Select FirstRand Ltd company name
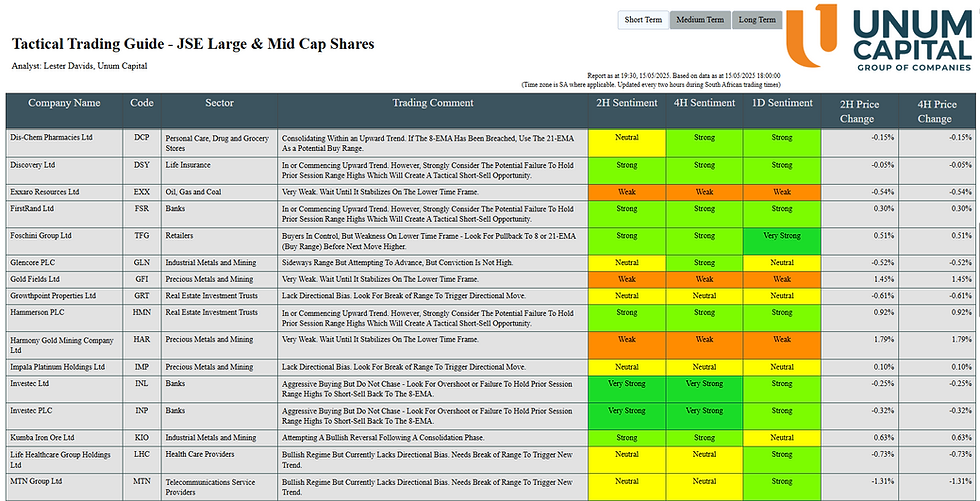The width and height of the screenshot is (980, 501). pos(32,209)
